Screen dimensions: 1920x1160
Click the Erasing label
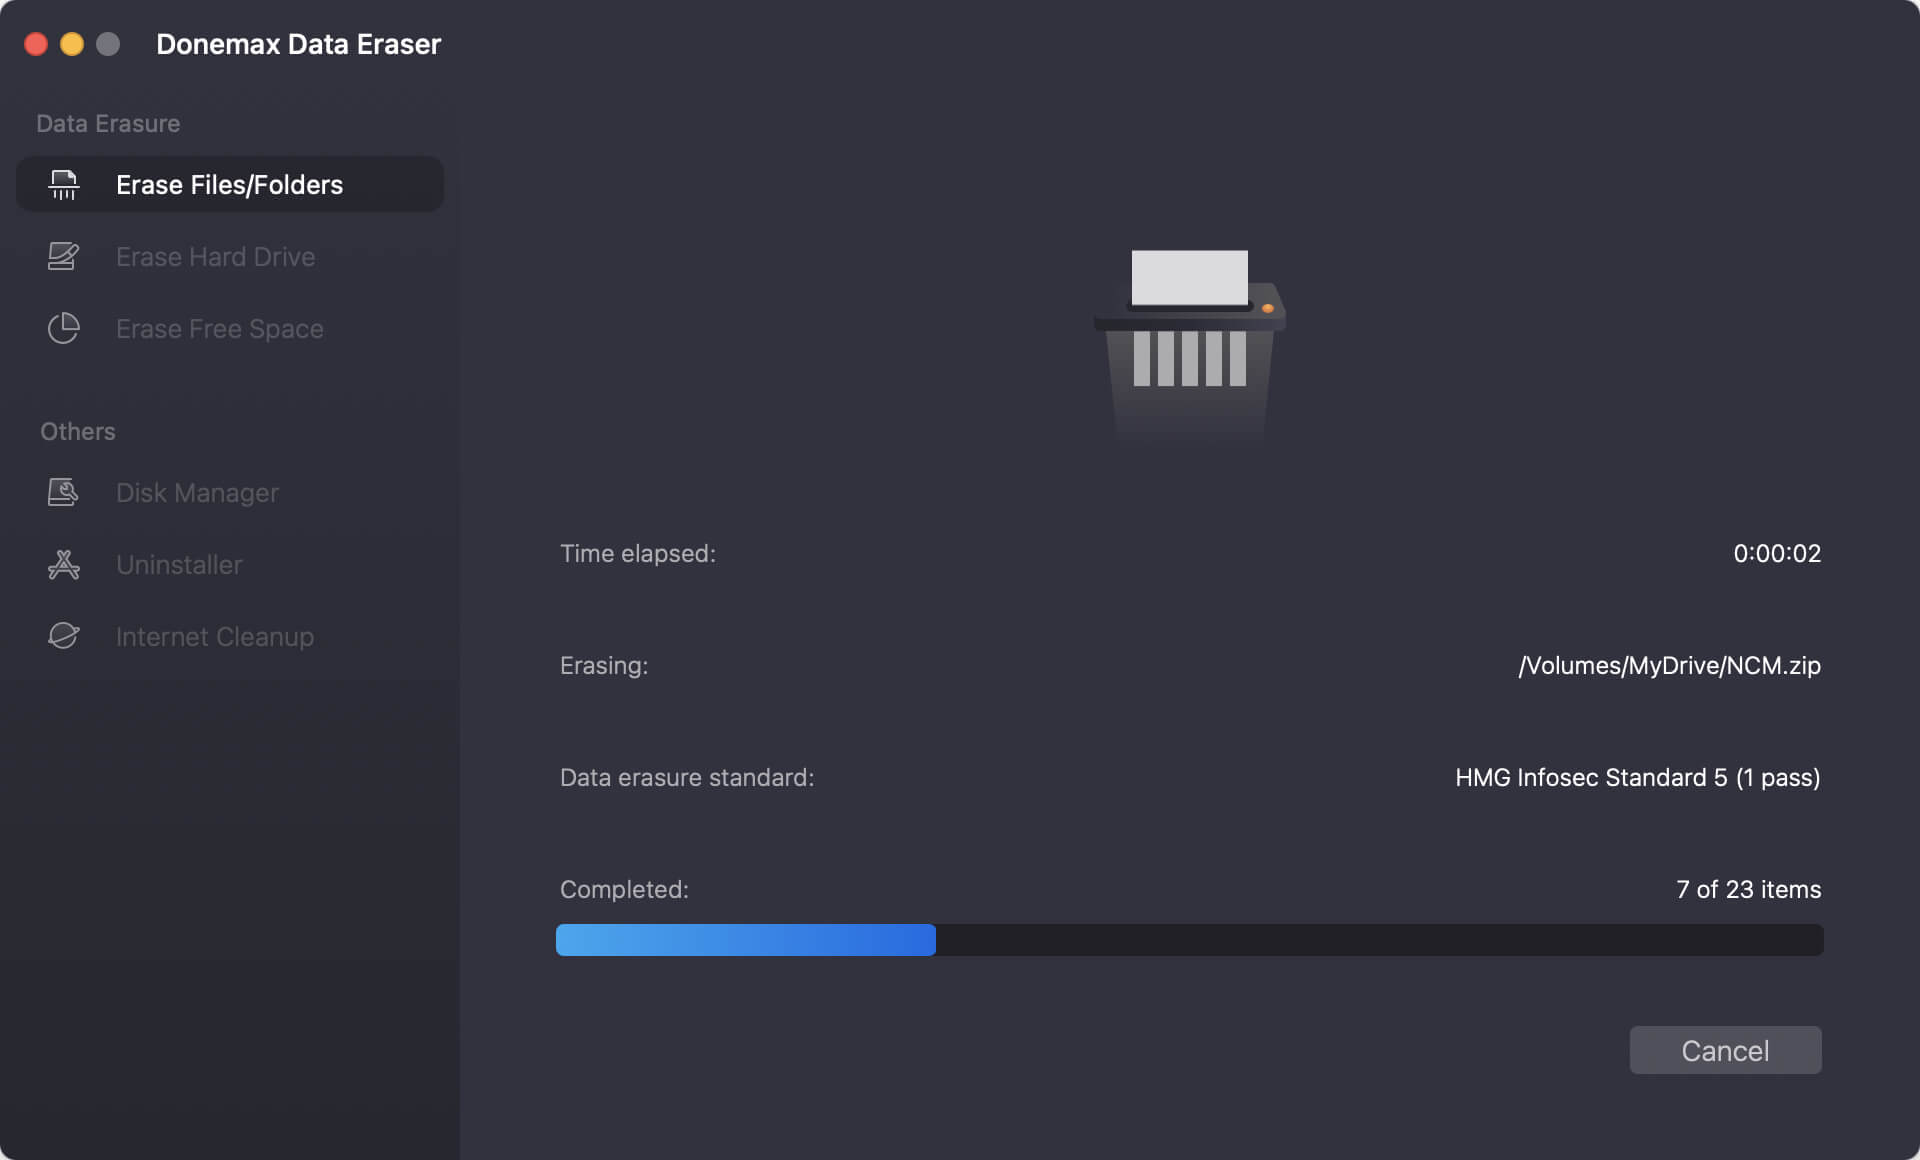604,665
